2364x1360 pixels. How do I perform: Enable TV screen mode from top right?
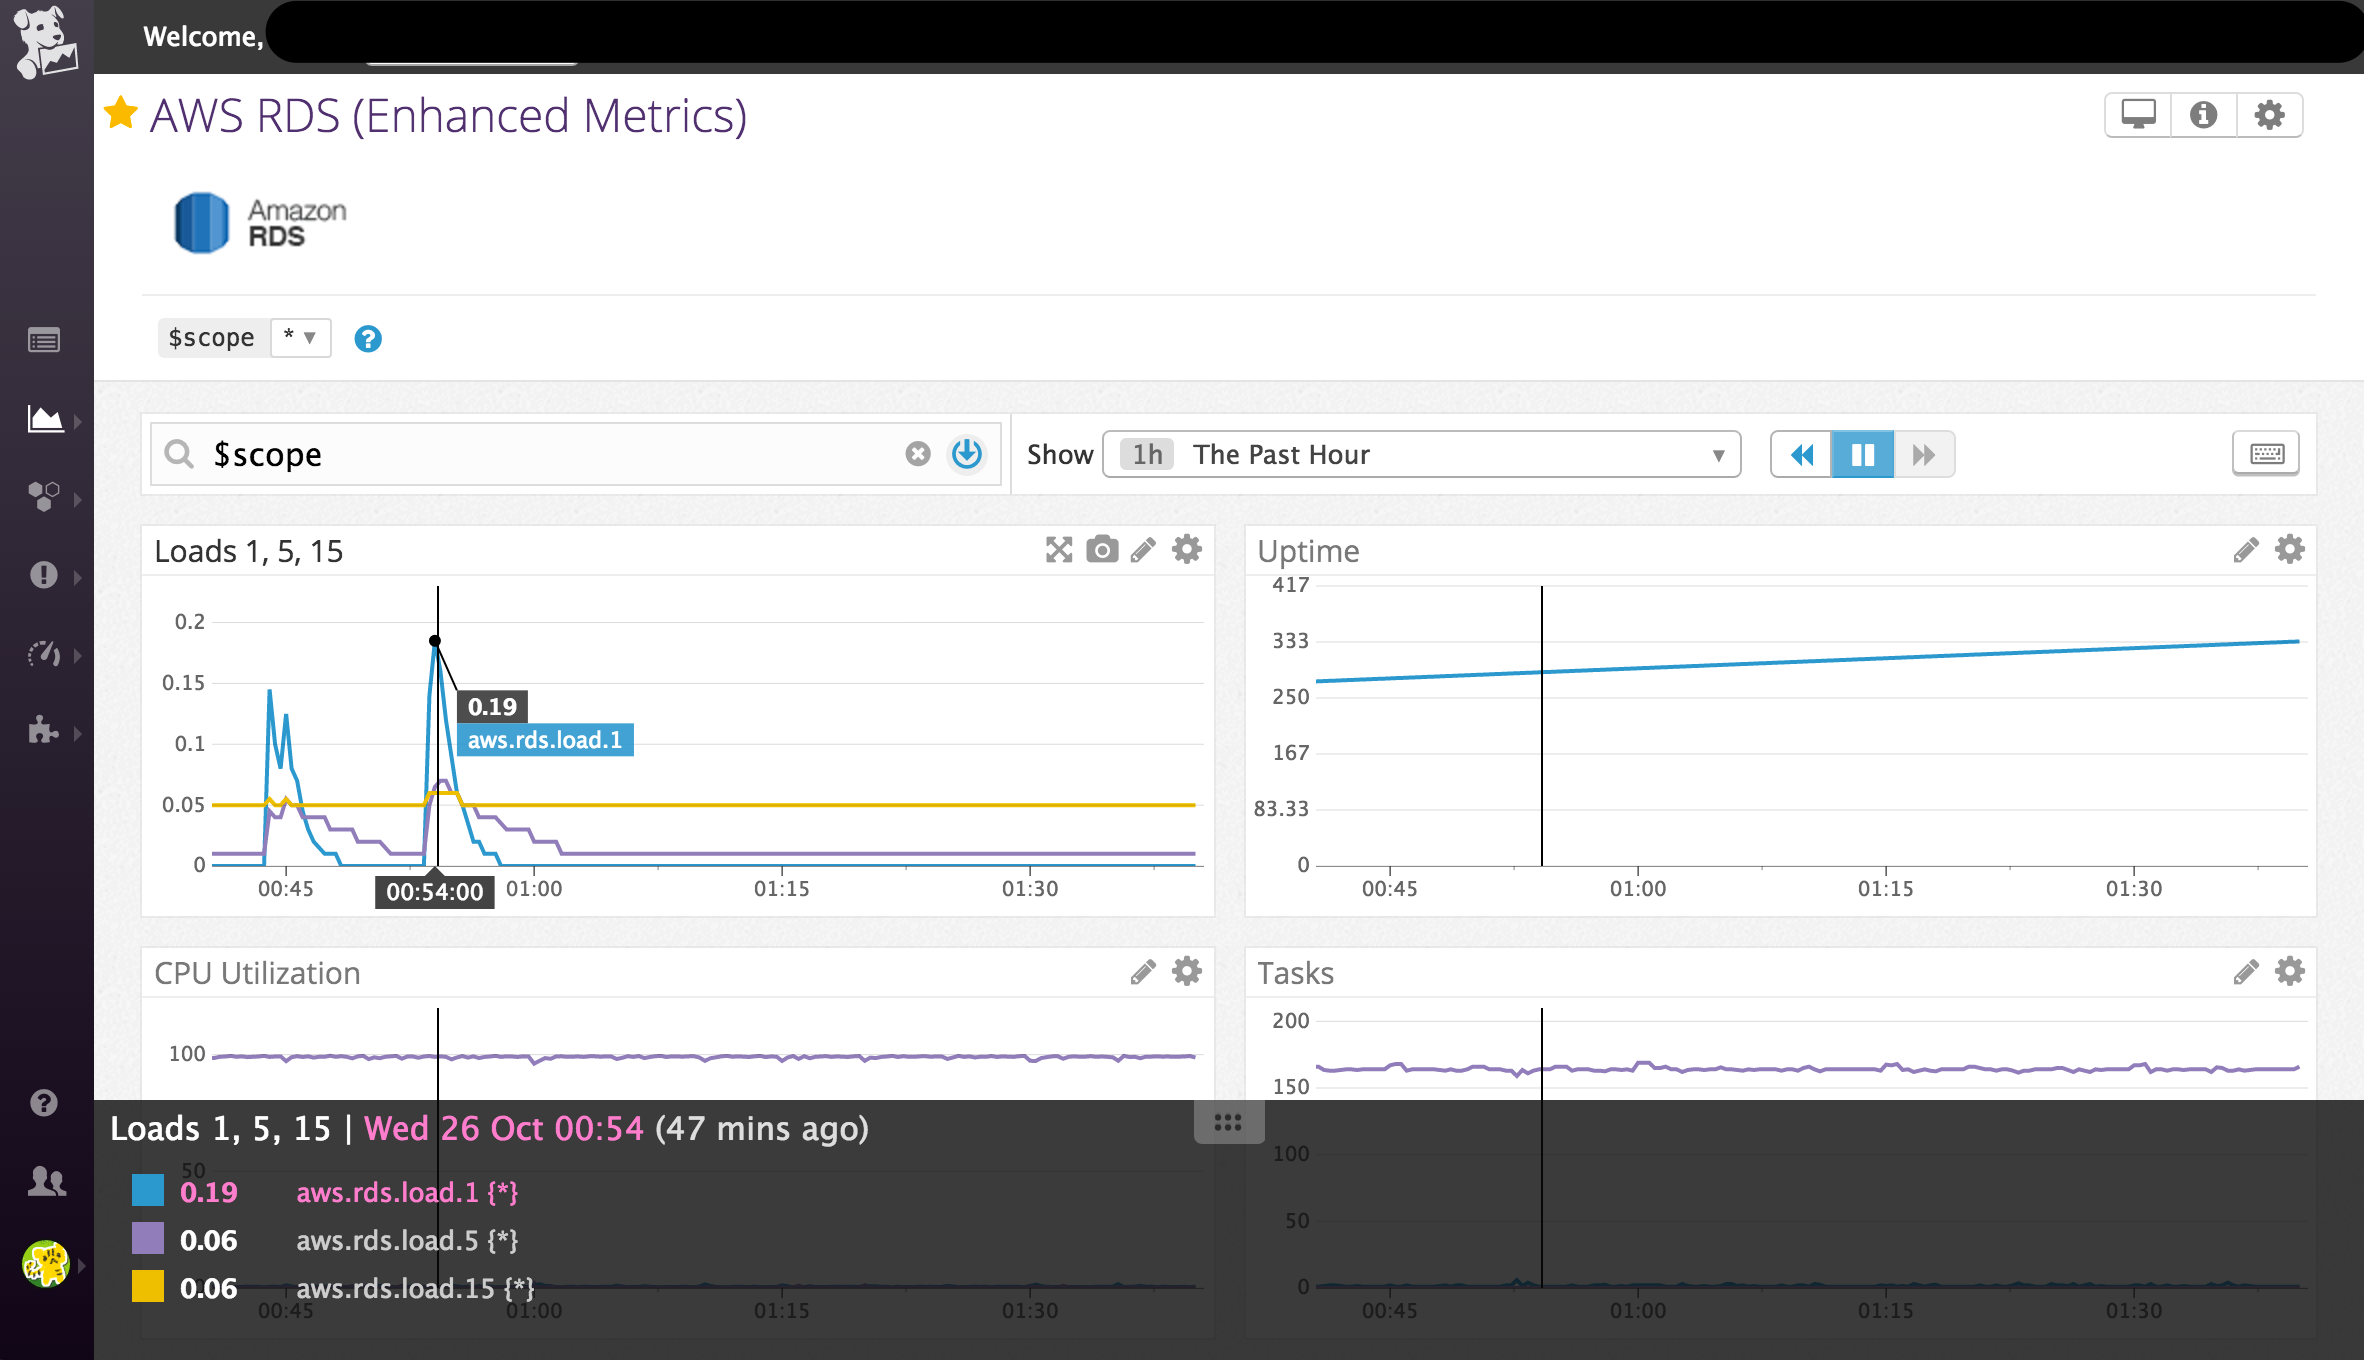click(x=2137, y=114)
